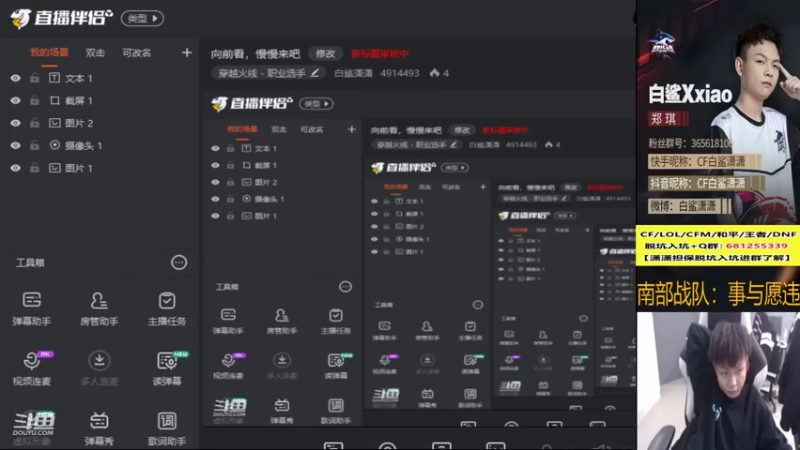800x450 pixels.
Task: Click the 工具箱 section label
Action: click(x=30, y=263)
